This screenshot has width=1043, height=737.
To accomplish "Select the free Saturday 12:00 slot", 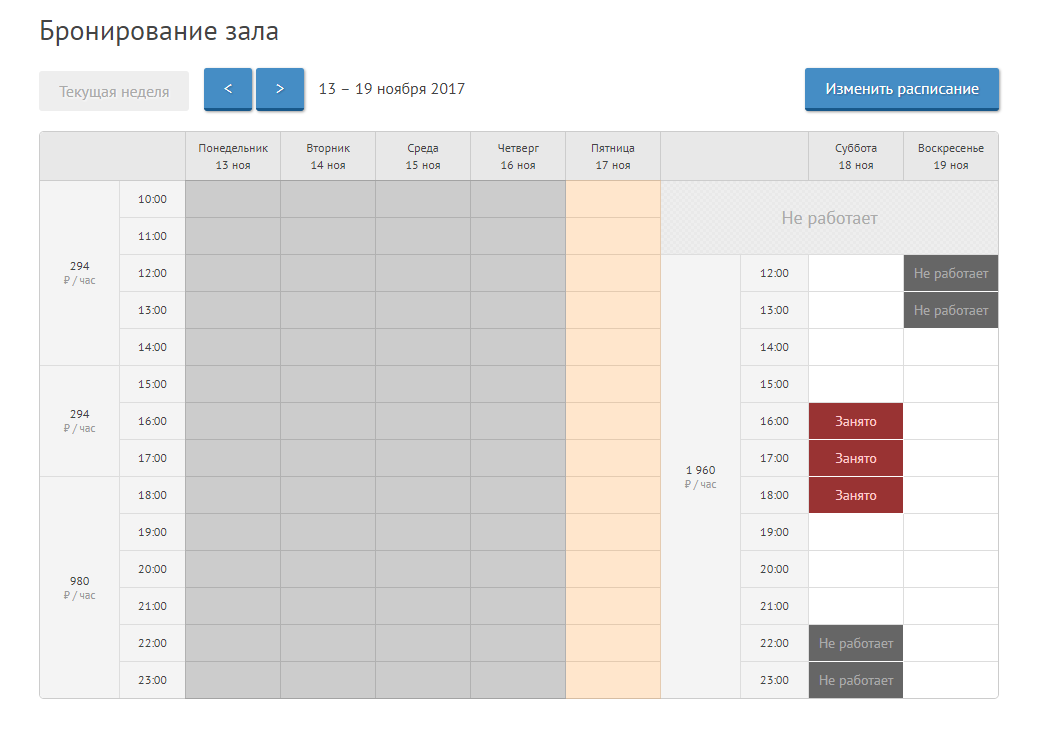I will (855, 273).
